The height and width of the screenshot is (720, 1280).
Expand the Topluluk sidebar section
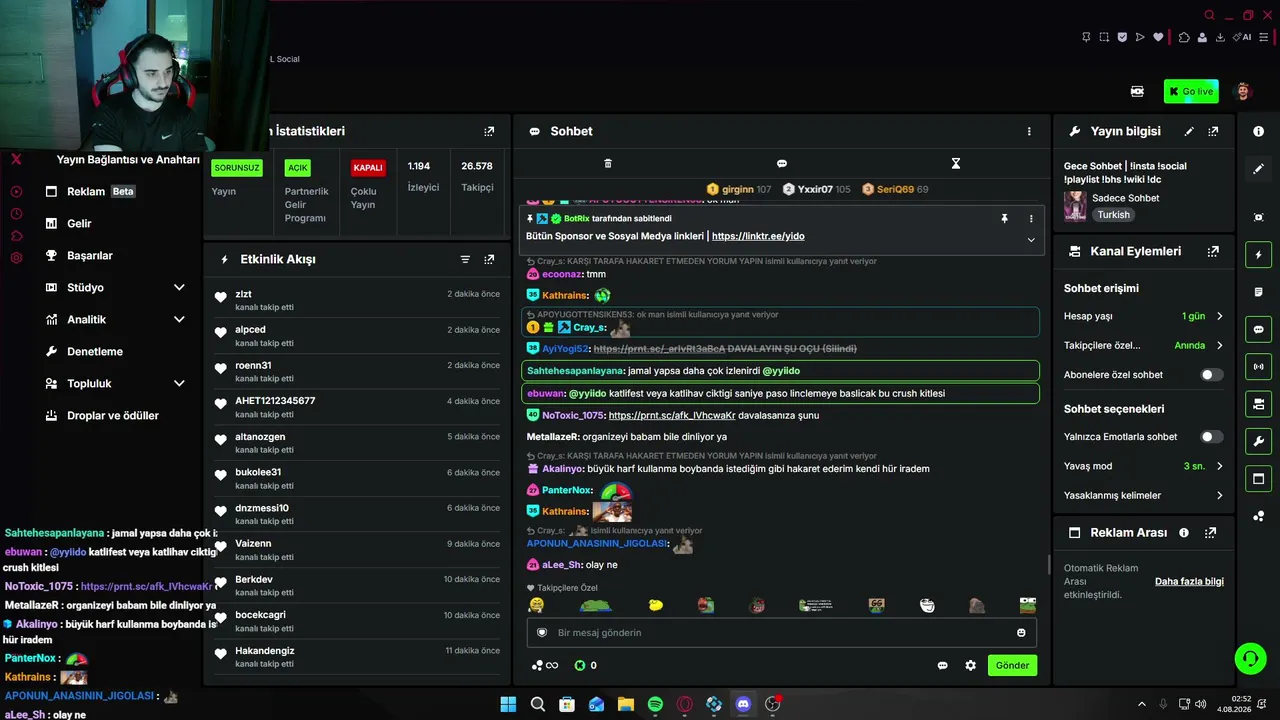click(179, 384)
